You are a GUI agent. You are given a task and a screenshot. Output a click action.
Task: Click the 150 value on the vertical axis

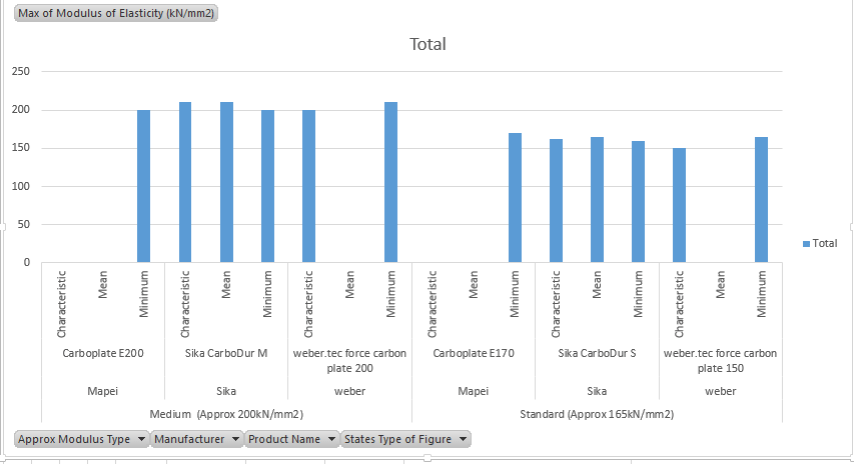coord(21,148)
